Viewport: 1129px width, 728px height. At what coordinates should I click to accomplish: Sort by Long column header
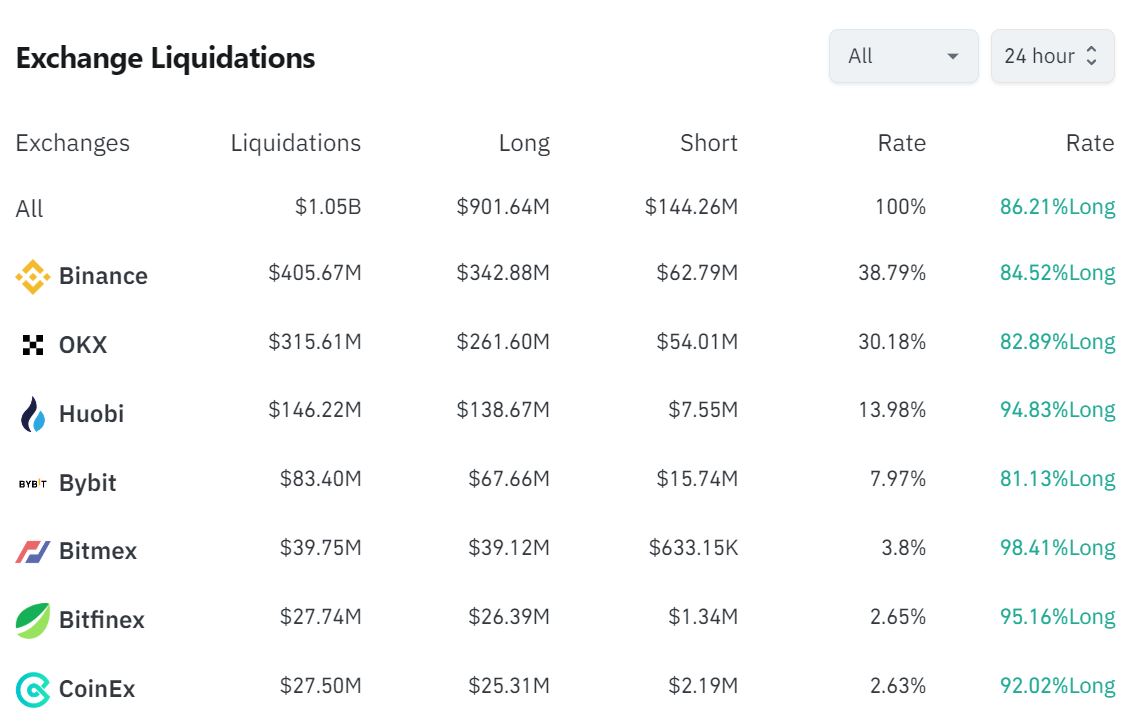524,143
